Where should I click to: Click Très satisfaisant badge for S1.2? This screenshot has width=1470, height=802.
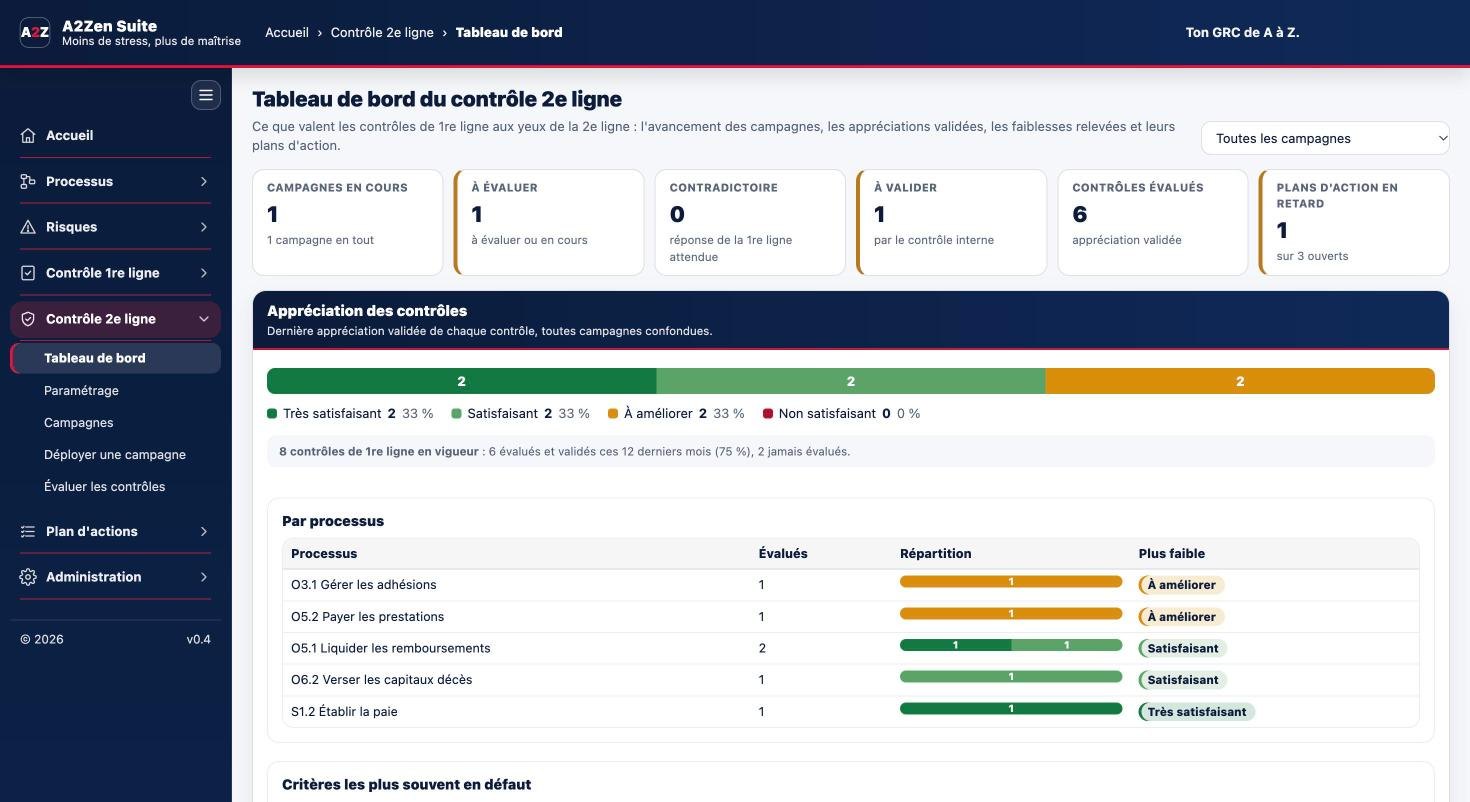(x=1197, y=712)
